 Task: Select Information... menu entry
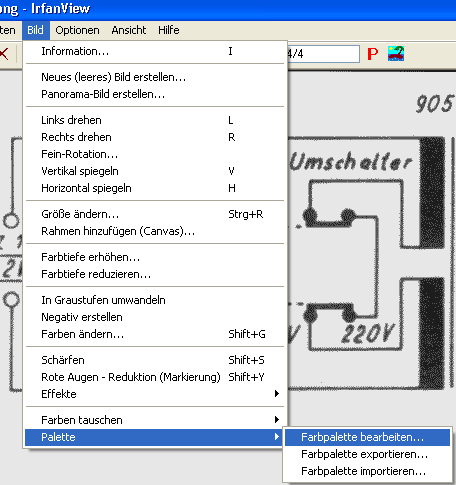(155, 51)
